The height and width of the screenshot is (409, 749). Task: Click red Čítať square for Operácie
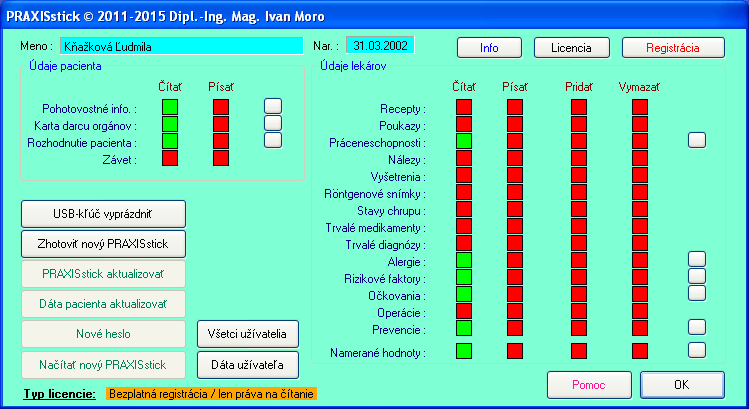(464, 311)
